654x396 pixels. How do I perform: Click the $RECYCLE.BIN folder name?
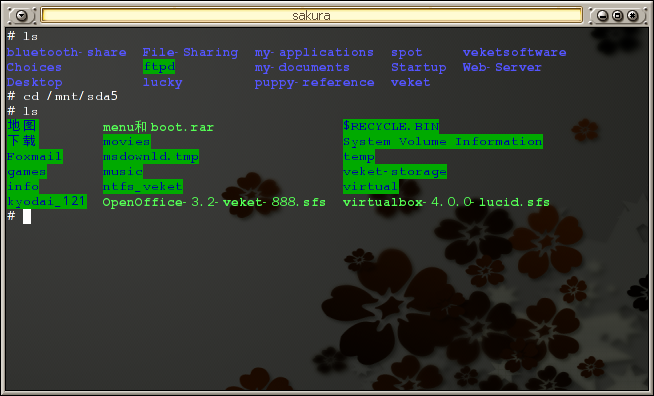pos(391,126)
